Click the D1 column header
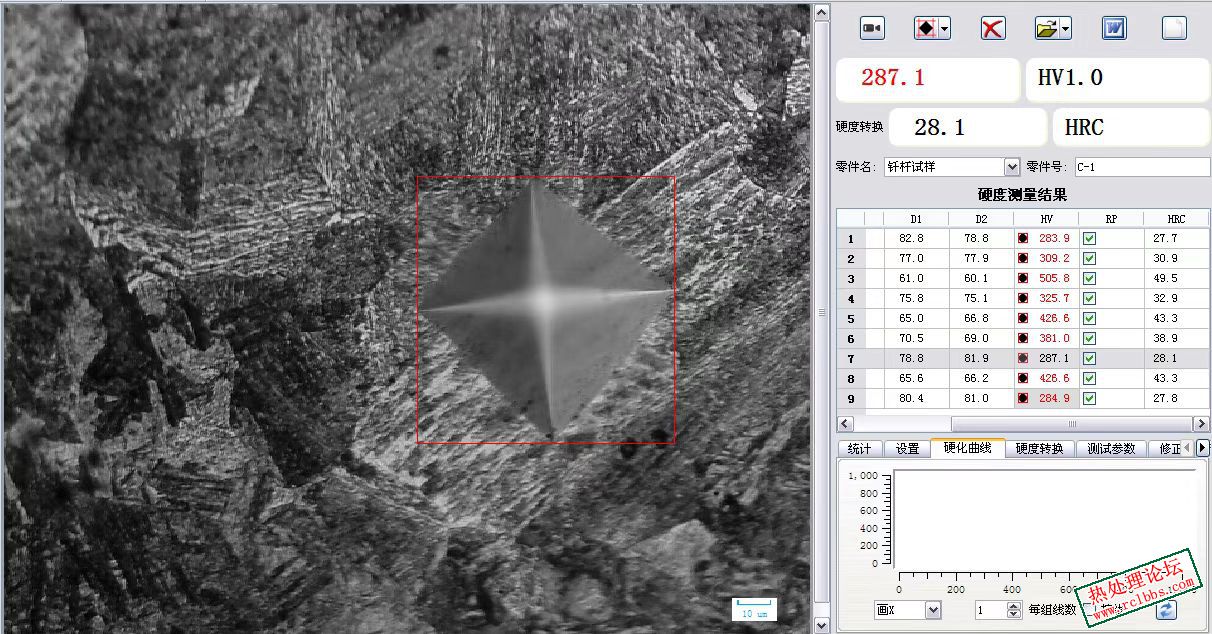 click(x=916, y=218)
